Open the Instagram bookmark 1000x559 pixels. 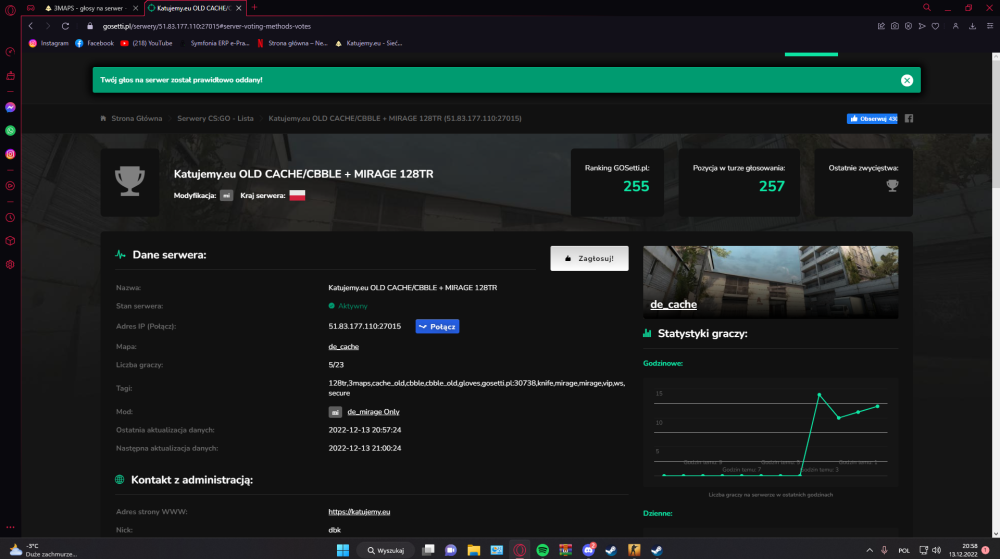coord(49,43)
